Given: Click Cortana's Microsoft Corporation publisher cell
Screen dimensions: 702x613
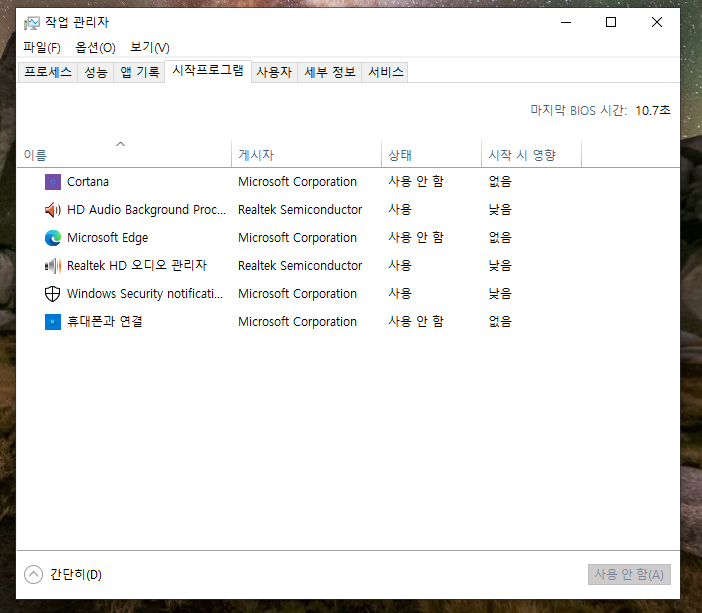Looking at the screenshot, I should tap(297, 182).
